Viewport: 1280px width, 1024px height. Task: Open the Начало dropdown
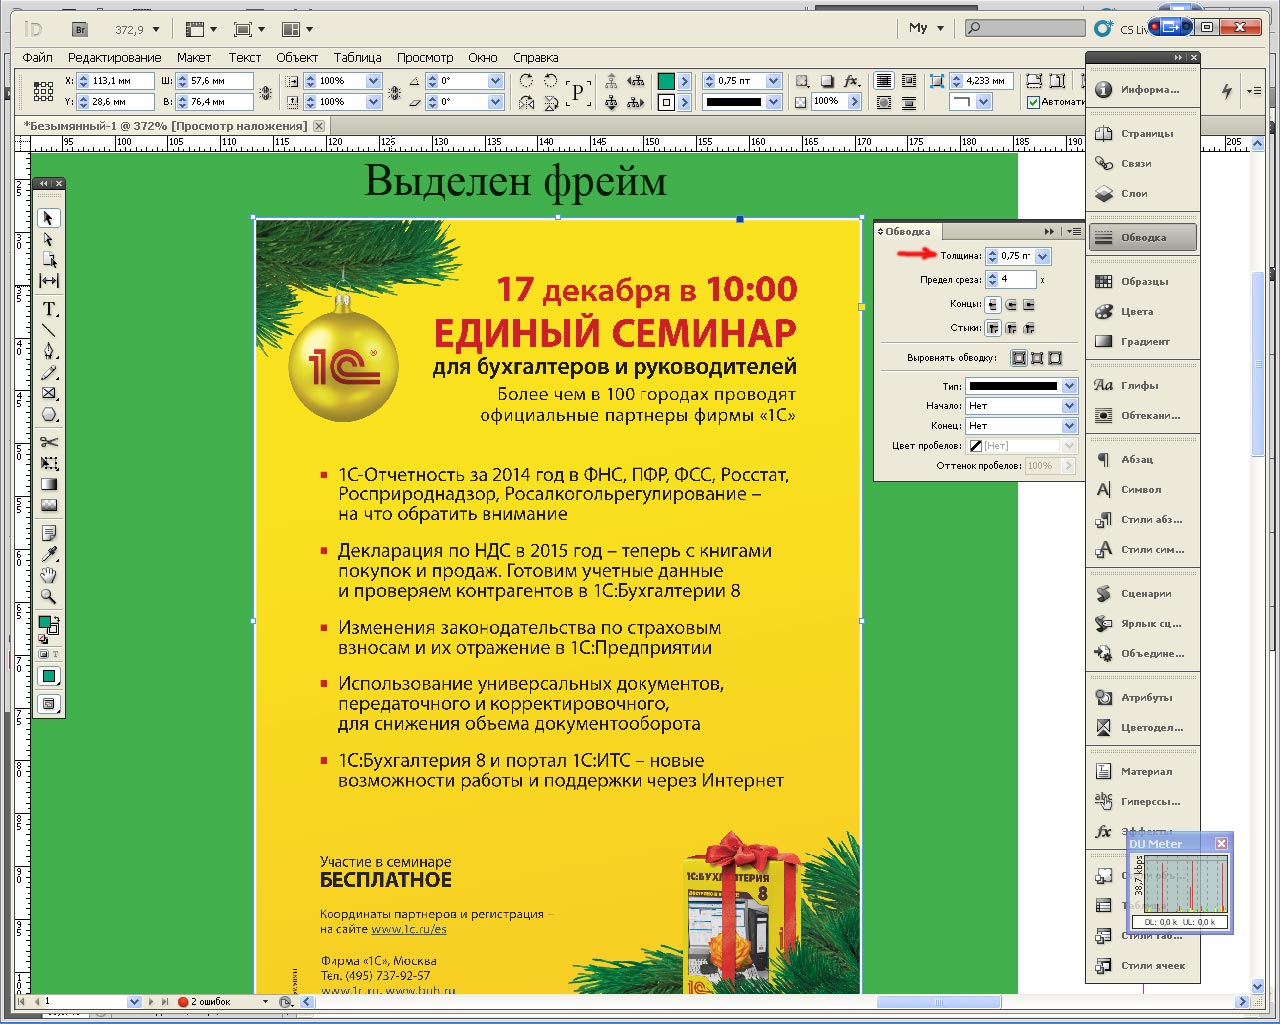click(x=1069, y=406)
